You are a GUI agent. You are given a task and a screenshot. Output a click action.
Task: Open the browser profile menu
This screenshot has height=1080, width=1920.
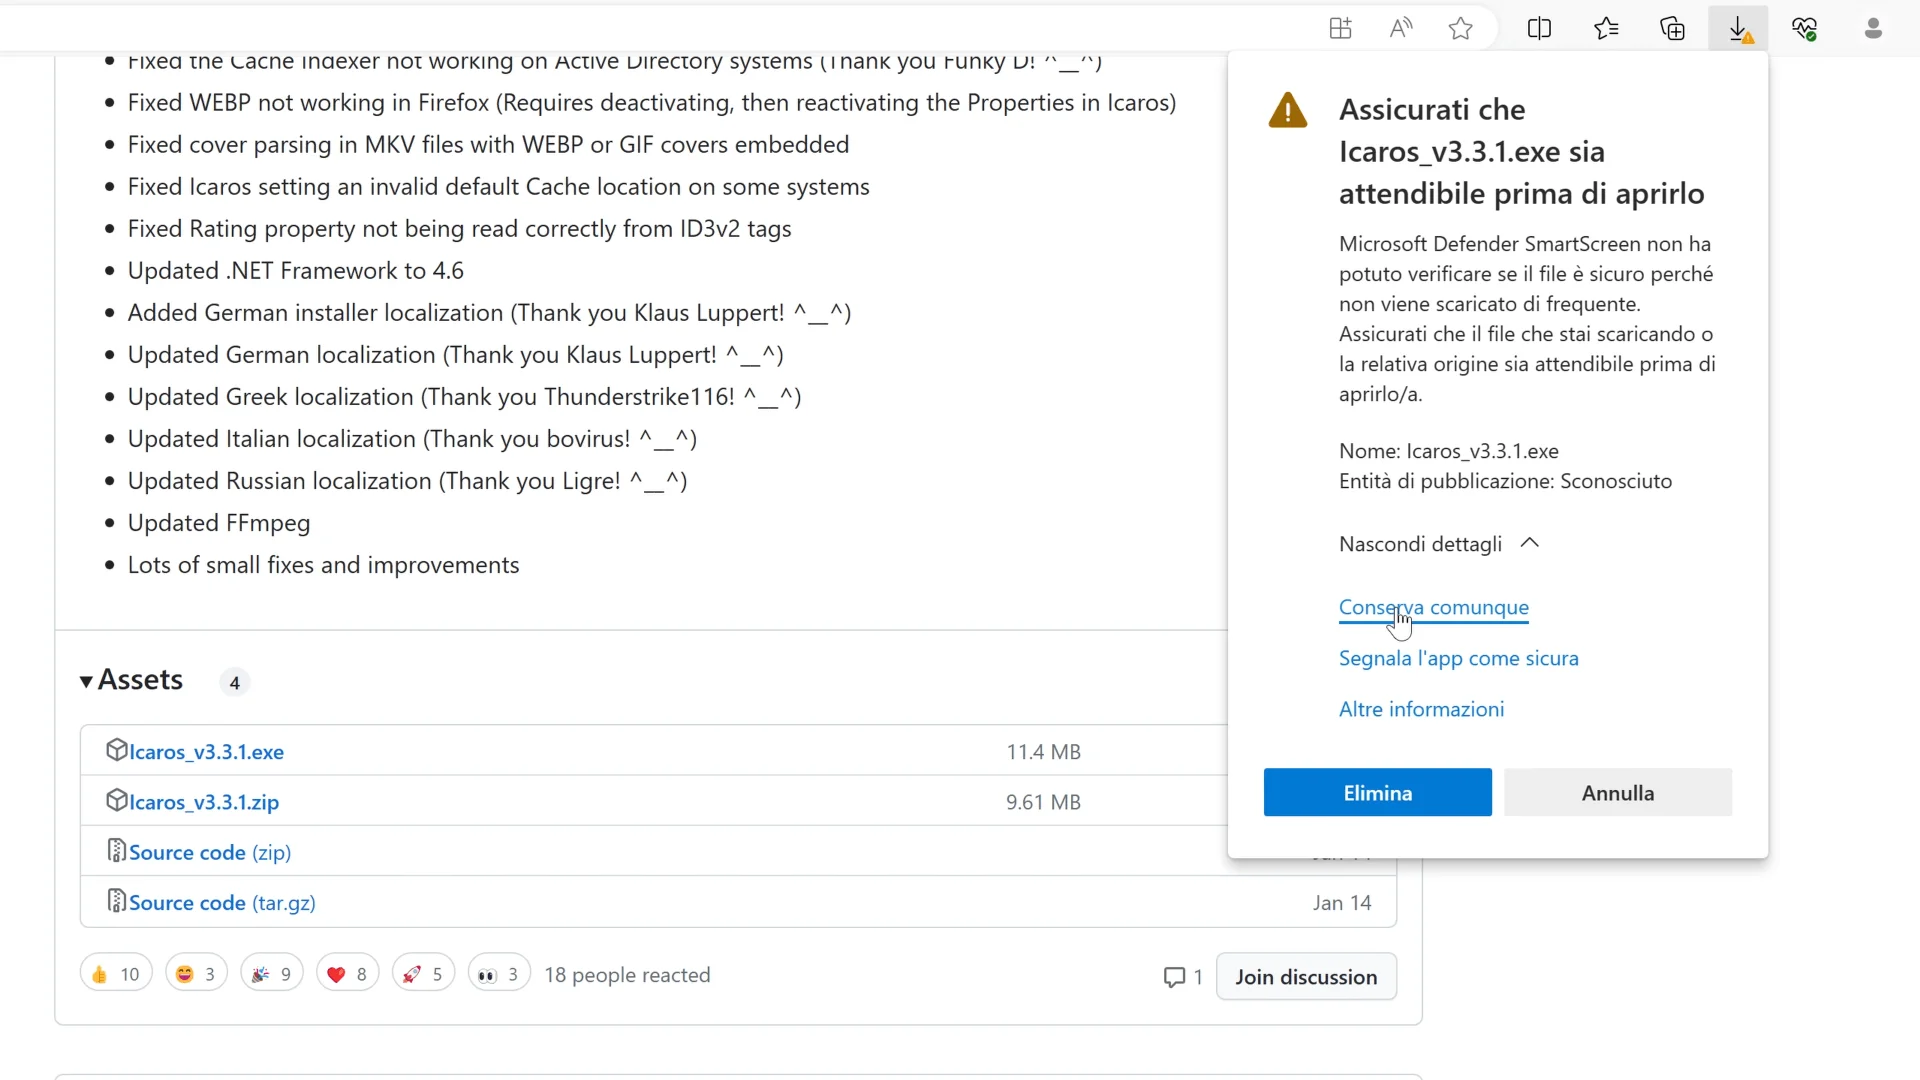click(1873, 28)
